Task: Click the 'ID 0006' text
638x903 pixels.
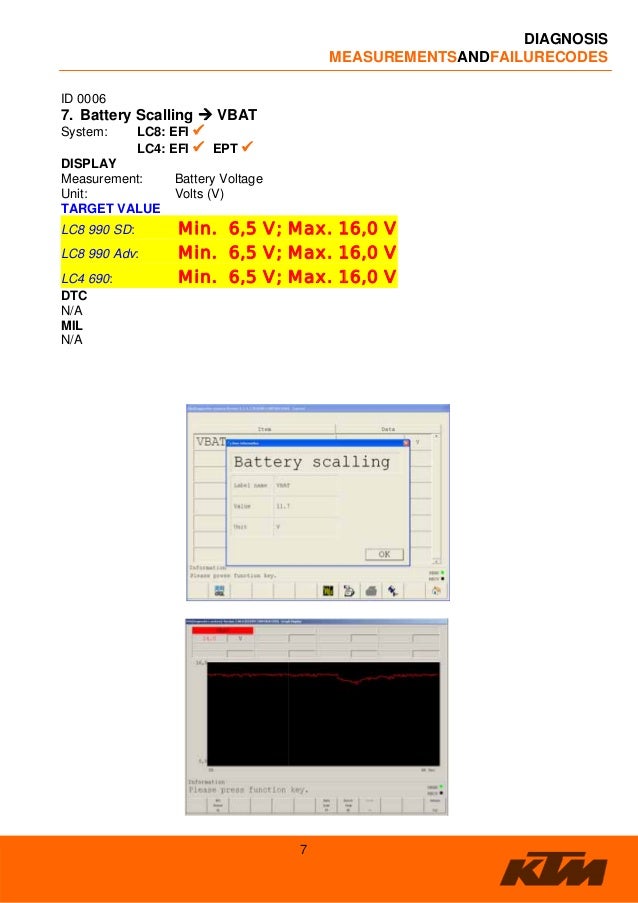Action: (x=83, y=98)
